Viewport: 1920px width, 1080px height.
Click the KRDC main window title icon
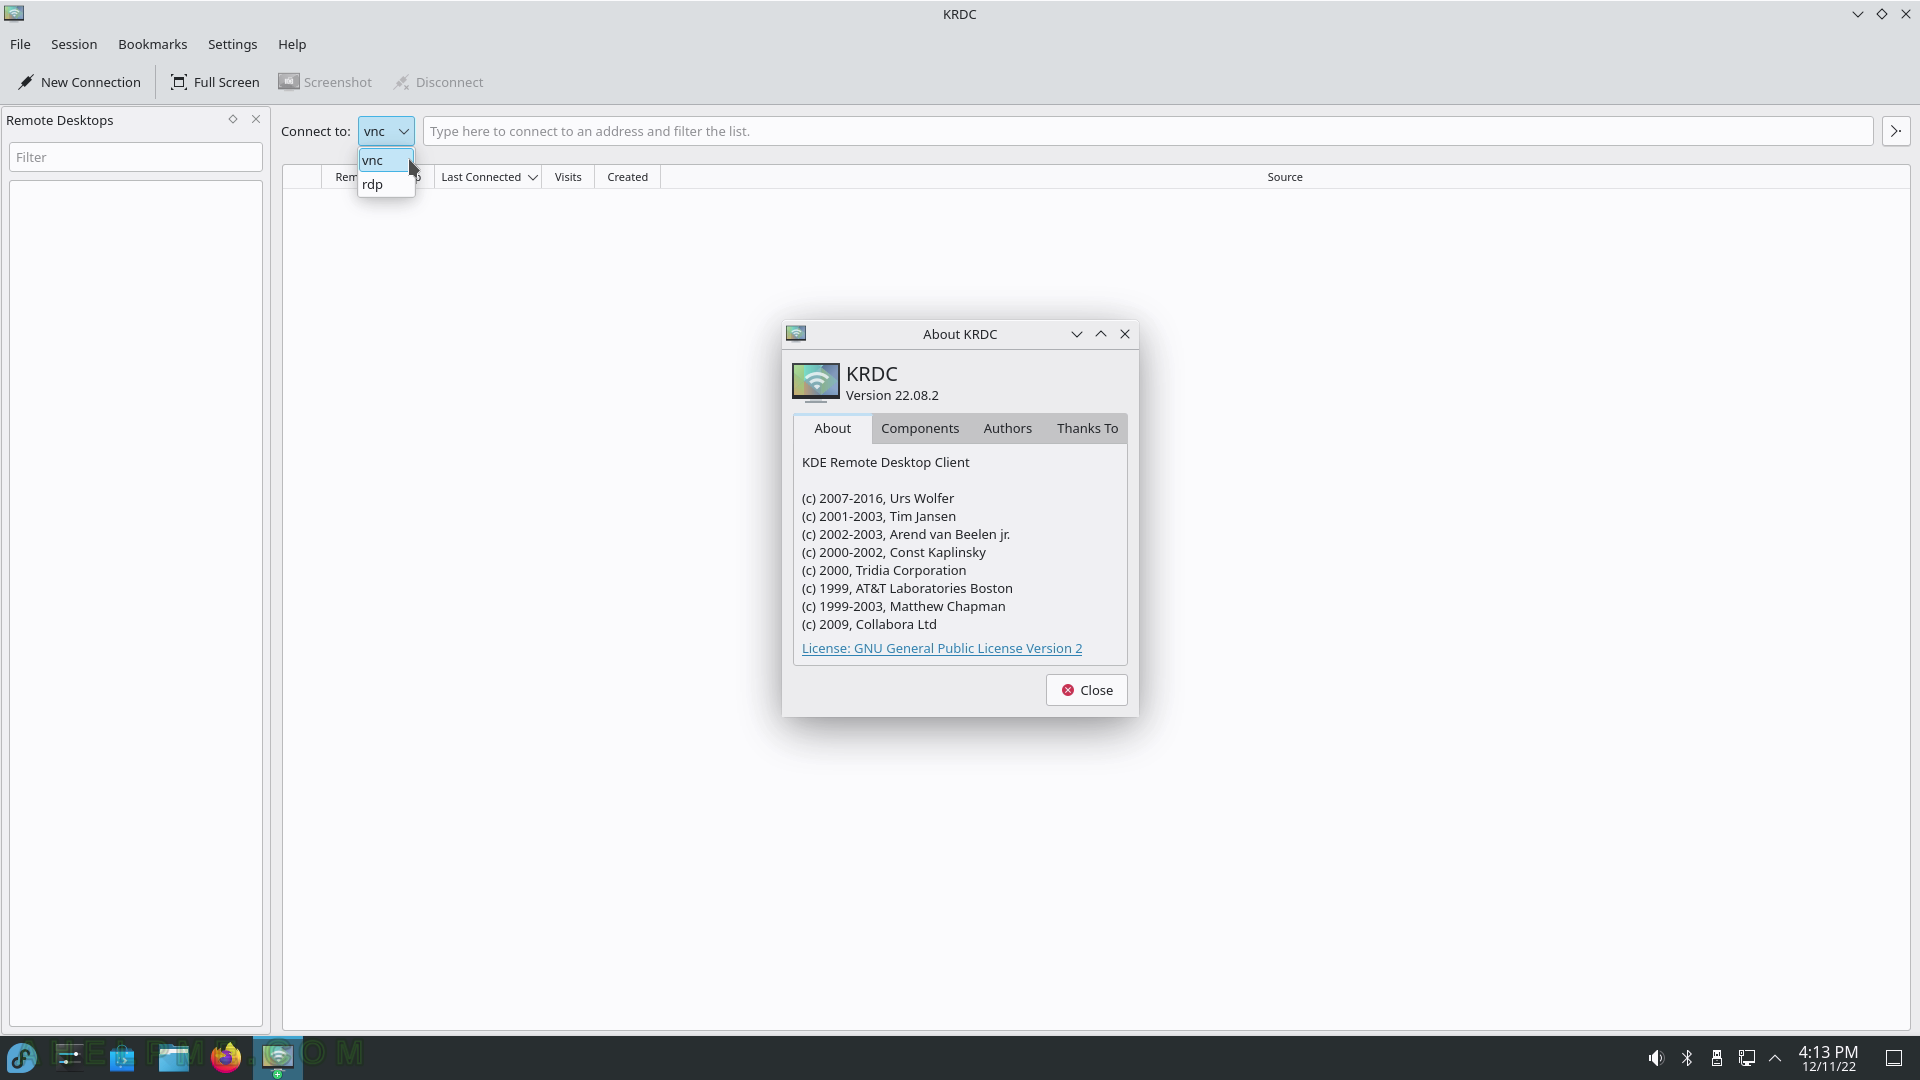coord(14,13)
